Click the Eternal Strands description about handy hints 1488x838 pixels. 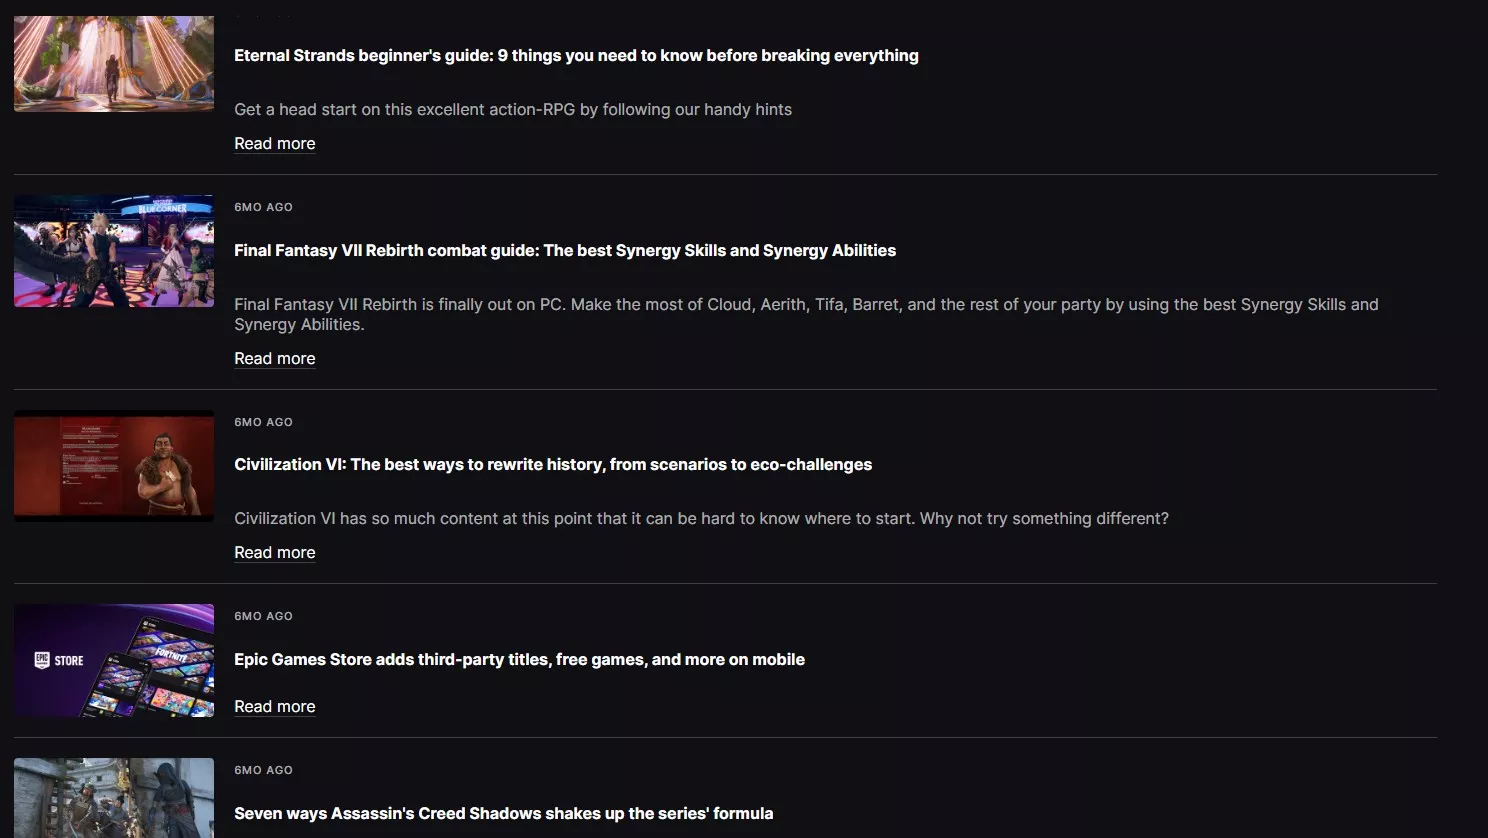[x=513, y=109]
